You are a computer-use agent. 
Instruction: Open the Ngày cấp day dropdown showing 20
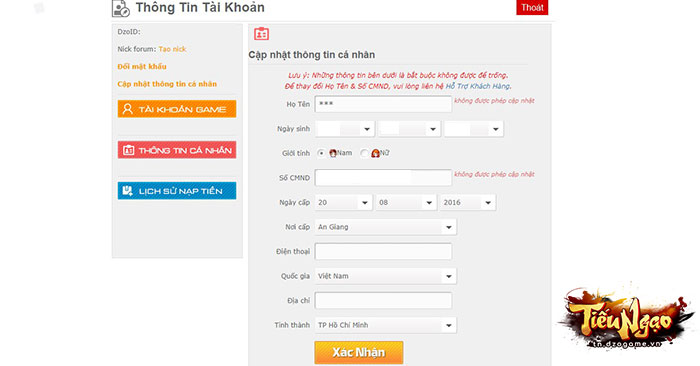(x=343, y=203)
